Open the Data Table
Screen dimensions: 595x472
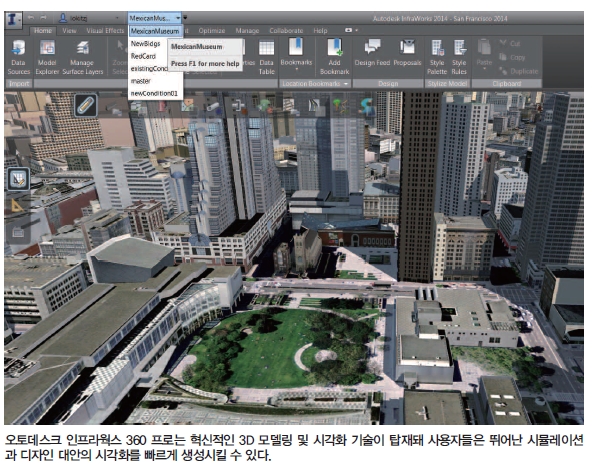(x=266, y=58)
